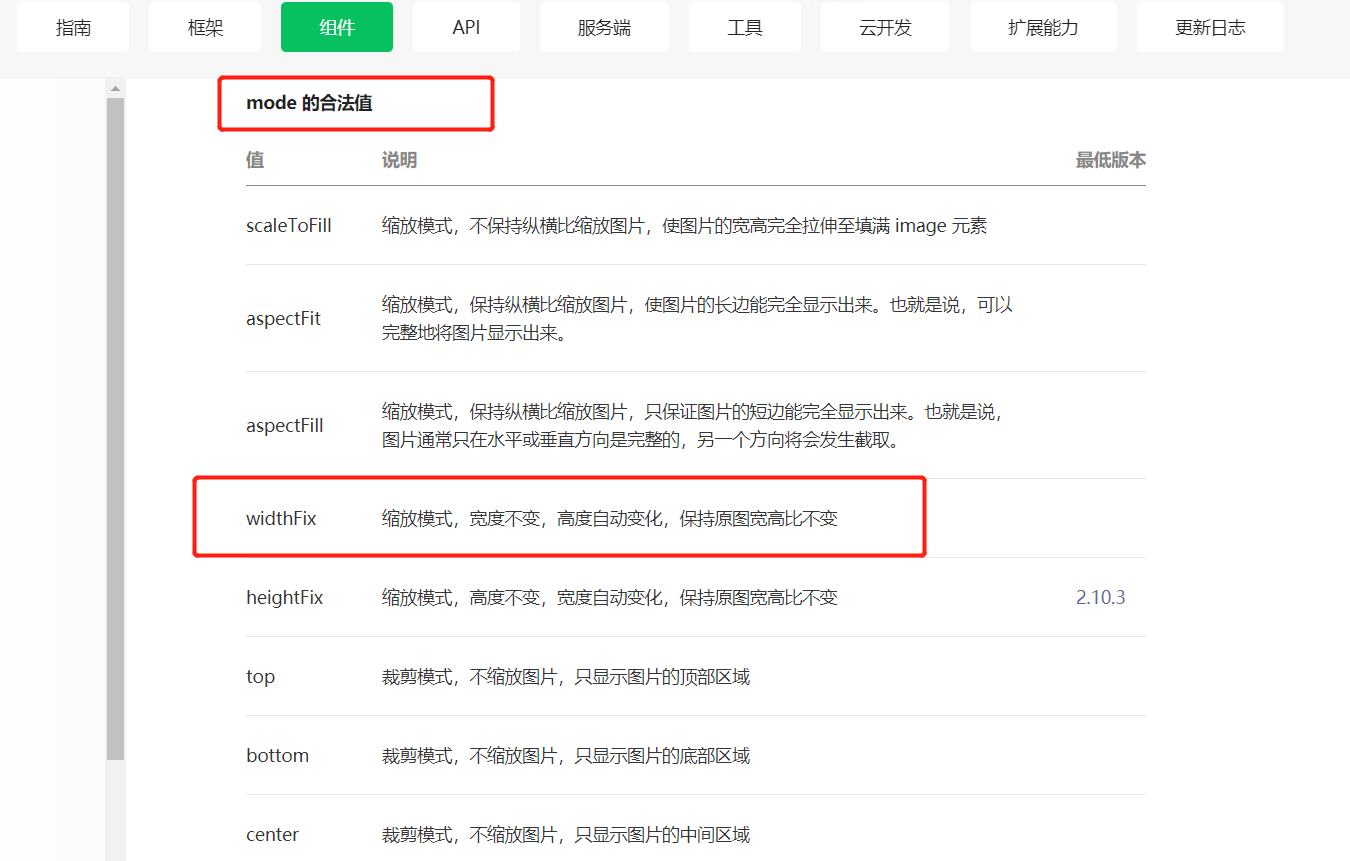This screenshot has width=1350, height=861.
Task: Click the 值 column header
Action: 255,160
